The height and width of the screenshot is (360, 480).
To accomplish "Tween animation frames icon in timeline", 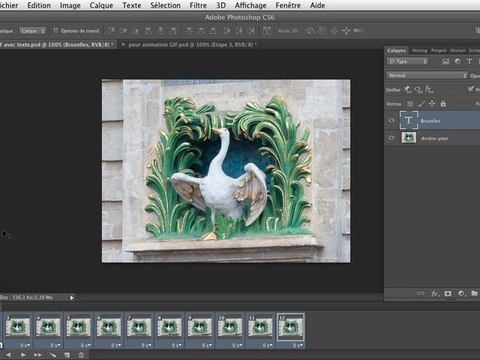I will point(53,355).
